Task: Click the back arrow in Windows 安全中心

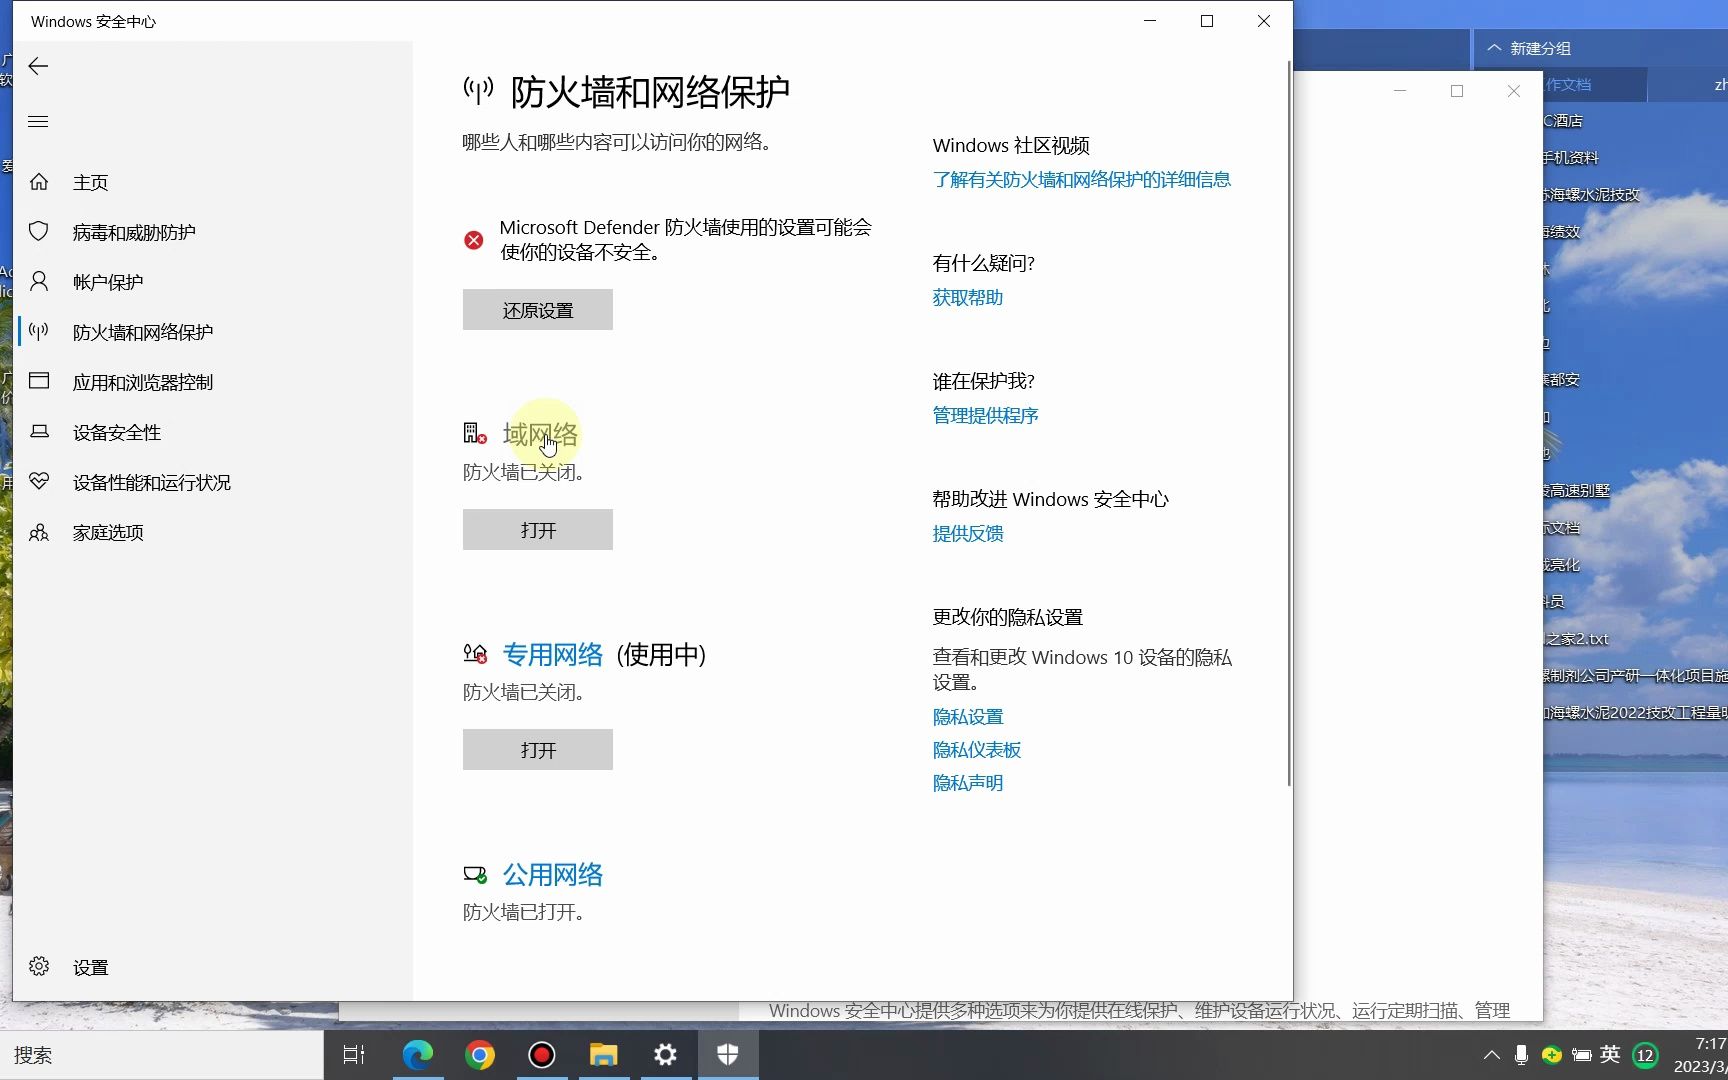Action: pyautogui.click(x=38, y=66)
